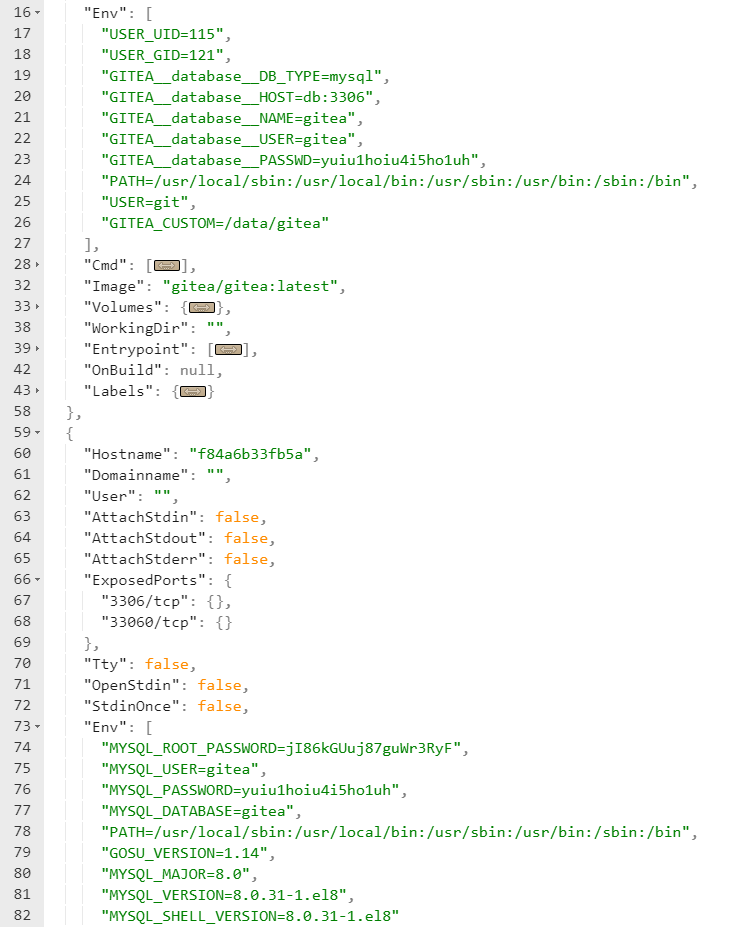Viewport: 735px width, 927px height.
Task: Click line number 42 in the gutter
Action: [x=21, y=370]
